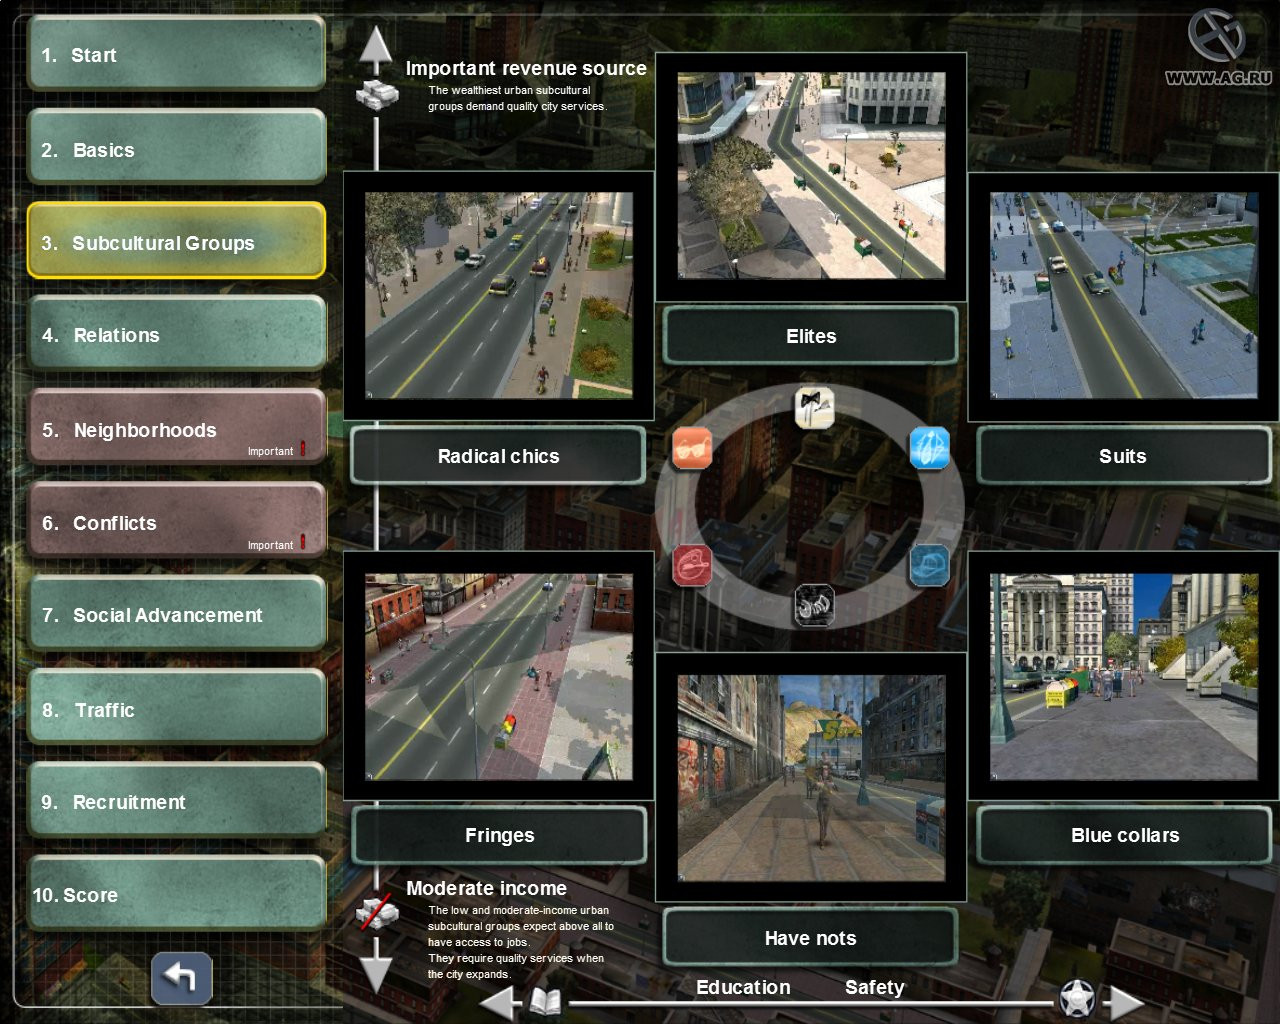Click the star badge Safety icon

1077,998
